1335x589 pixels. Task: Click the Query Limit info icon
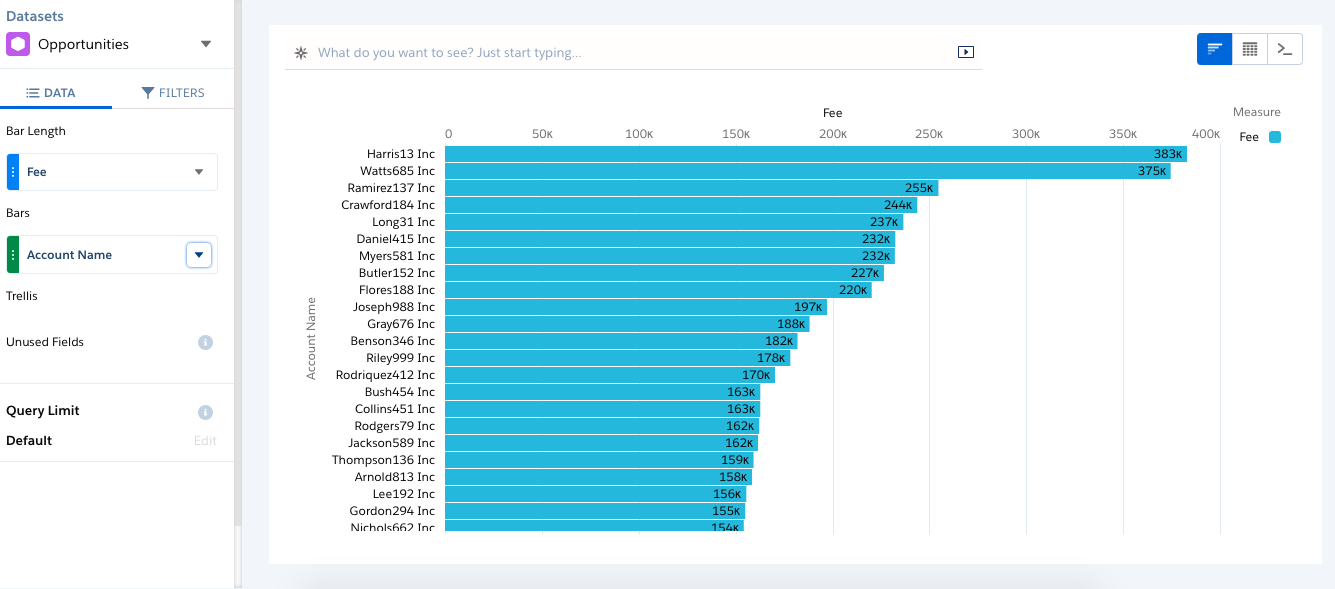click(205, 412)
